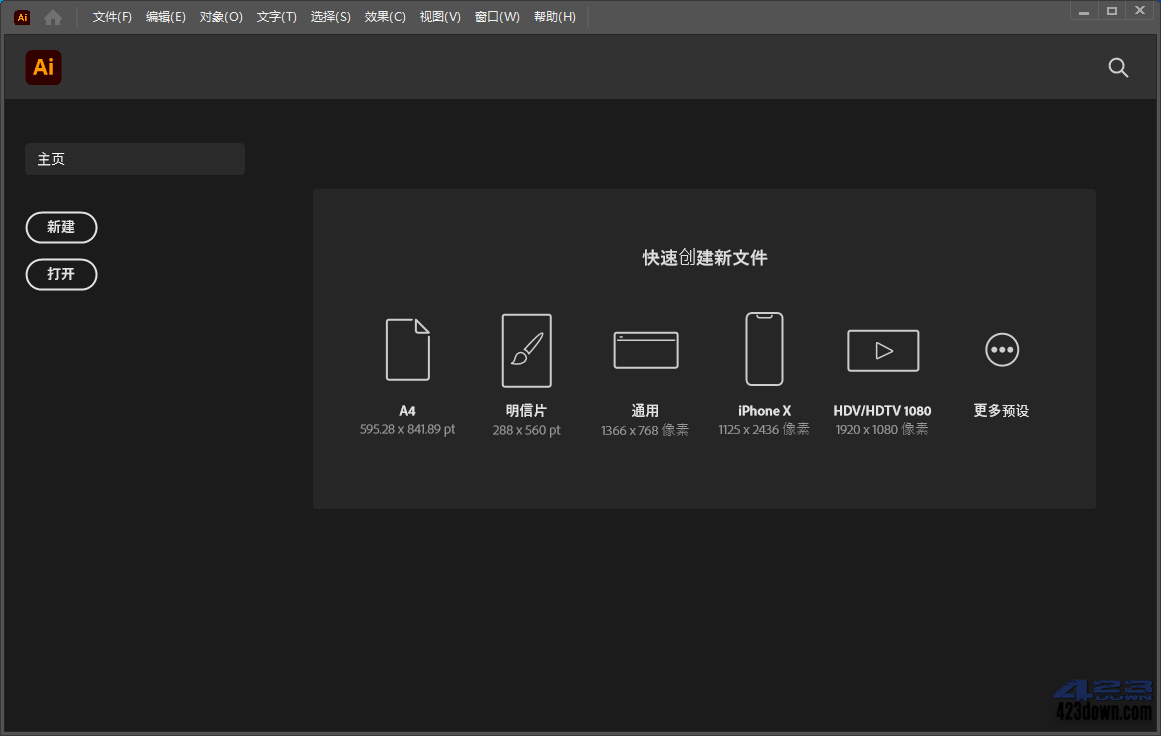Open the 视图(V) menu
Viewport: 1161px width, 736px height.
440,16
